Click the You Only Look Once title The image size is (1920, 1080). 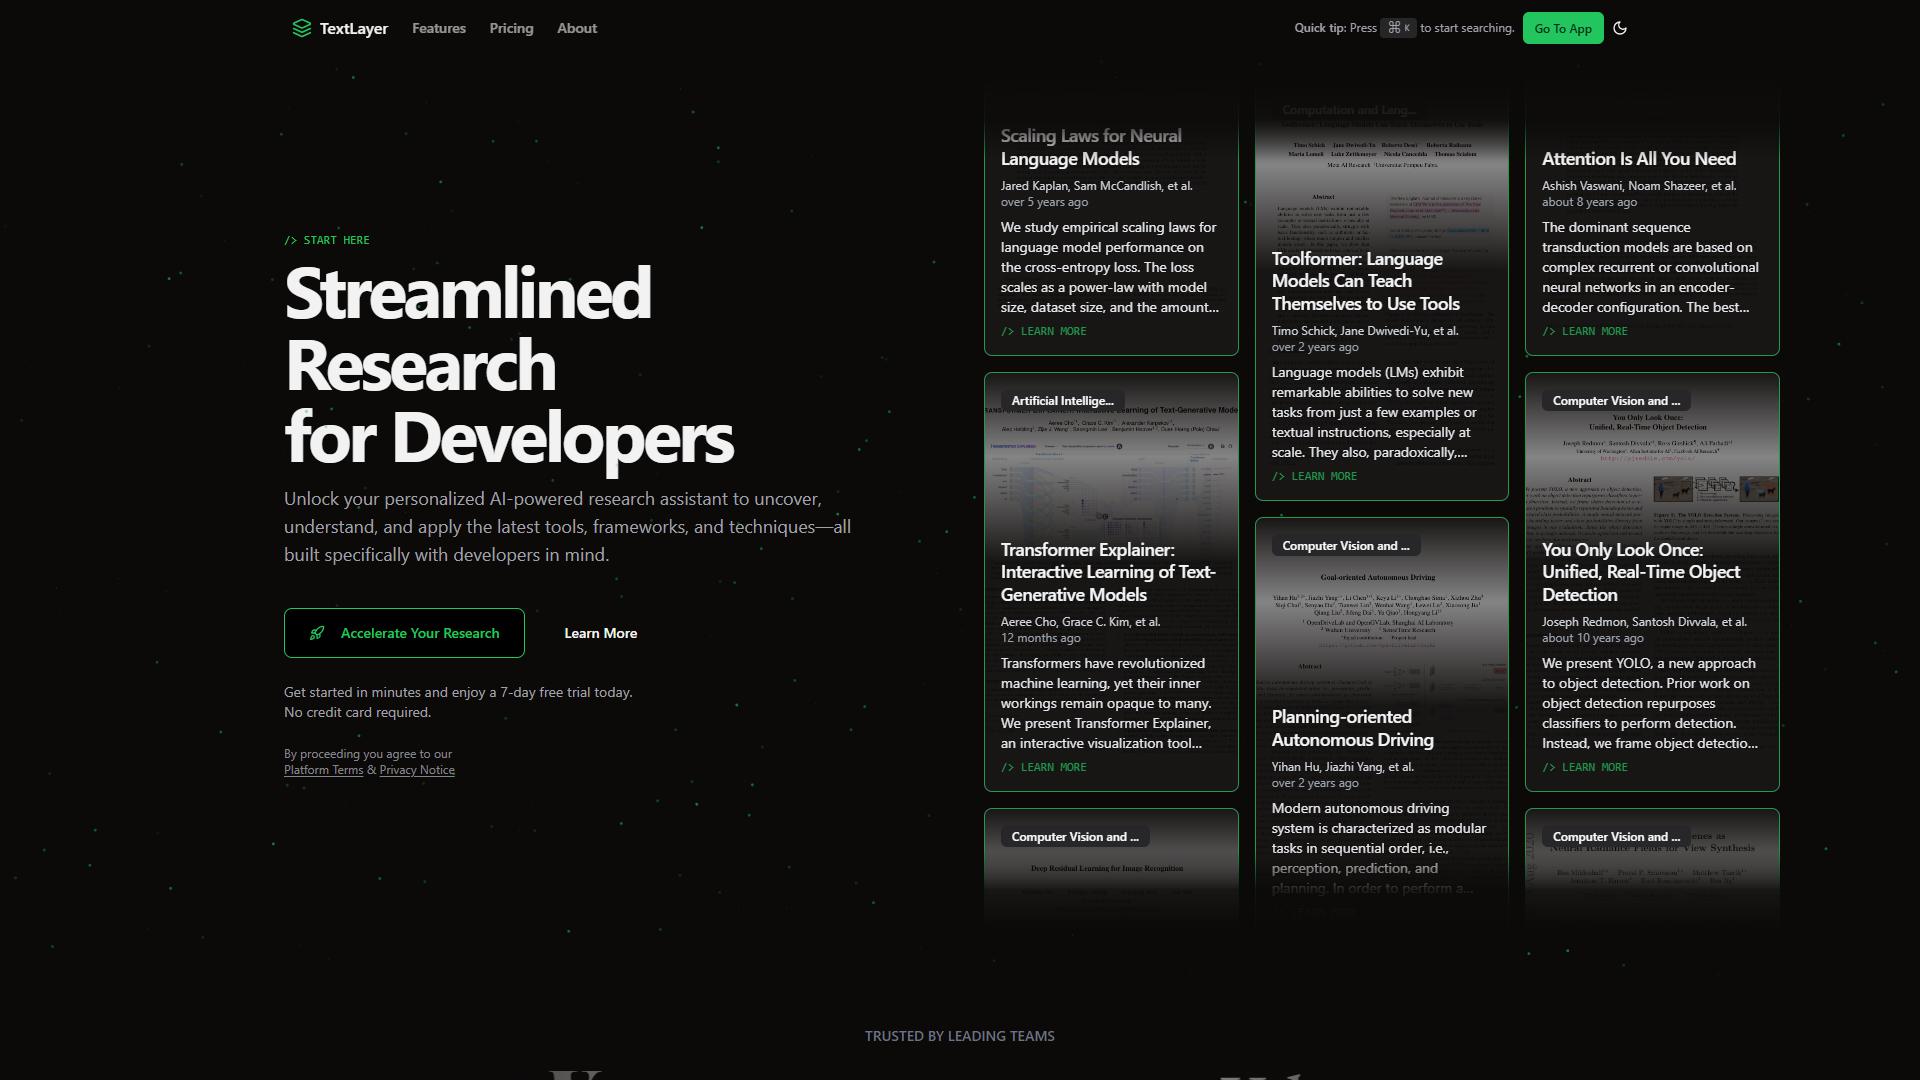[1641, 572]
